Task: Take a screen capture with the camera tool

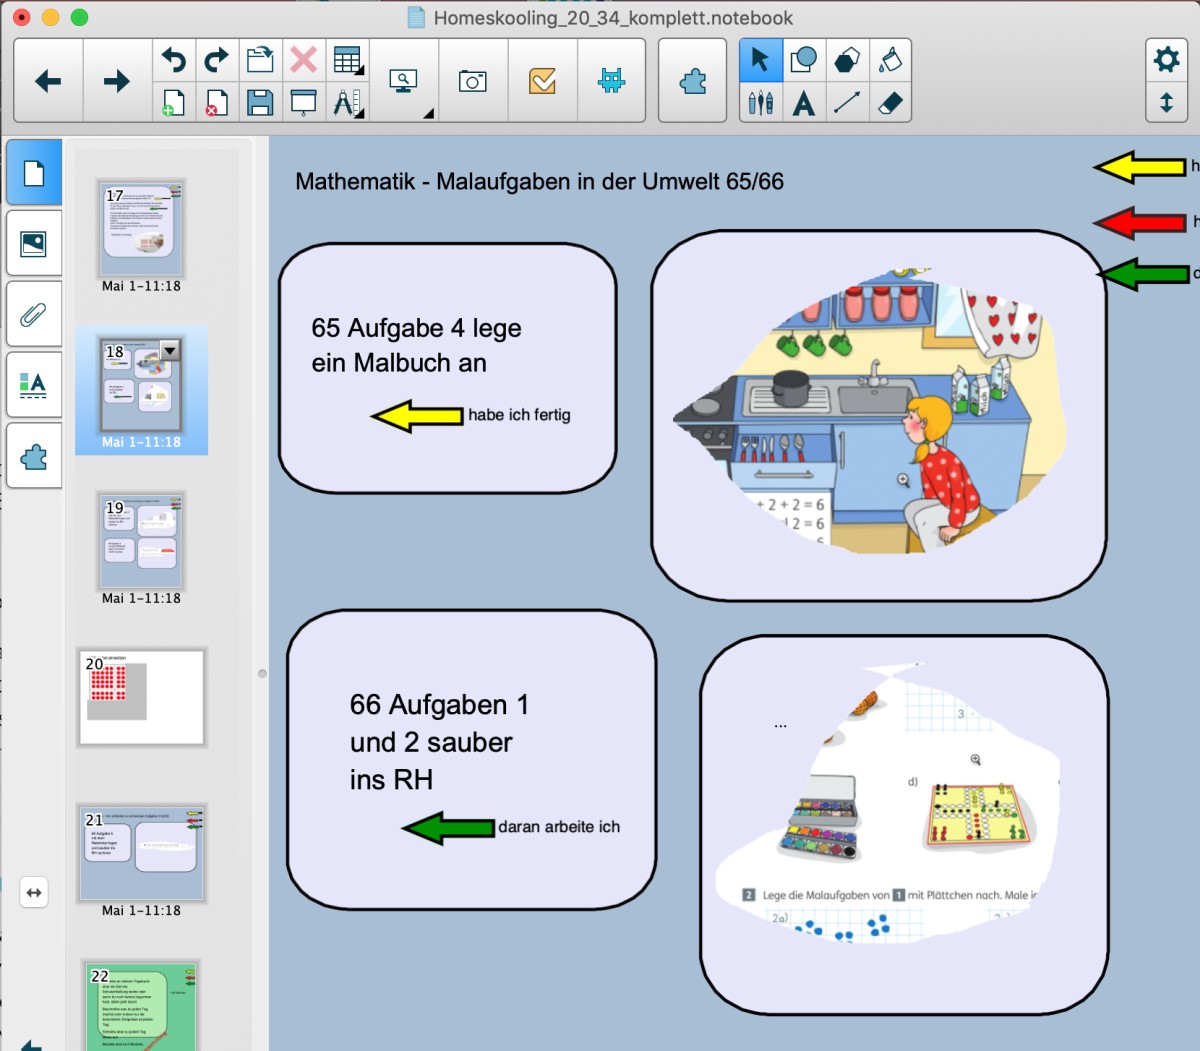Action: click(x=472, y=80)
